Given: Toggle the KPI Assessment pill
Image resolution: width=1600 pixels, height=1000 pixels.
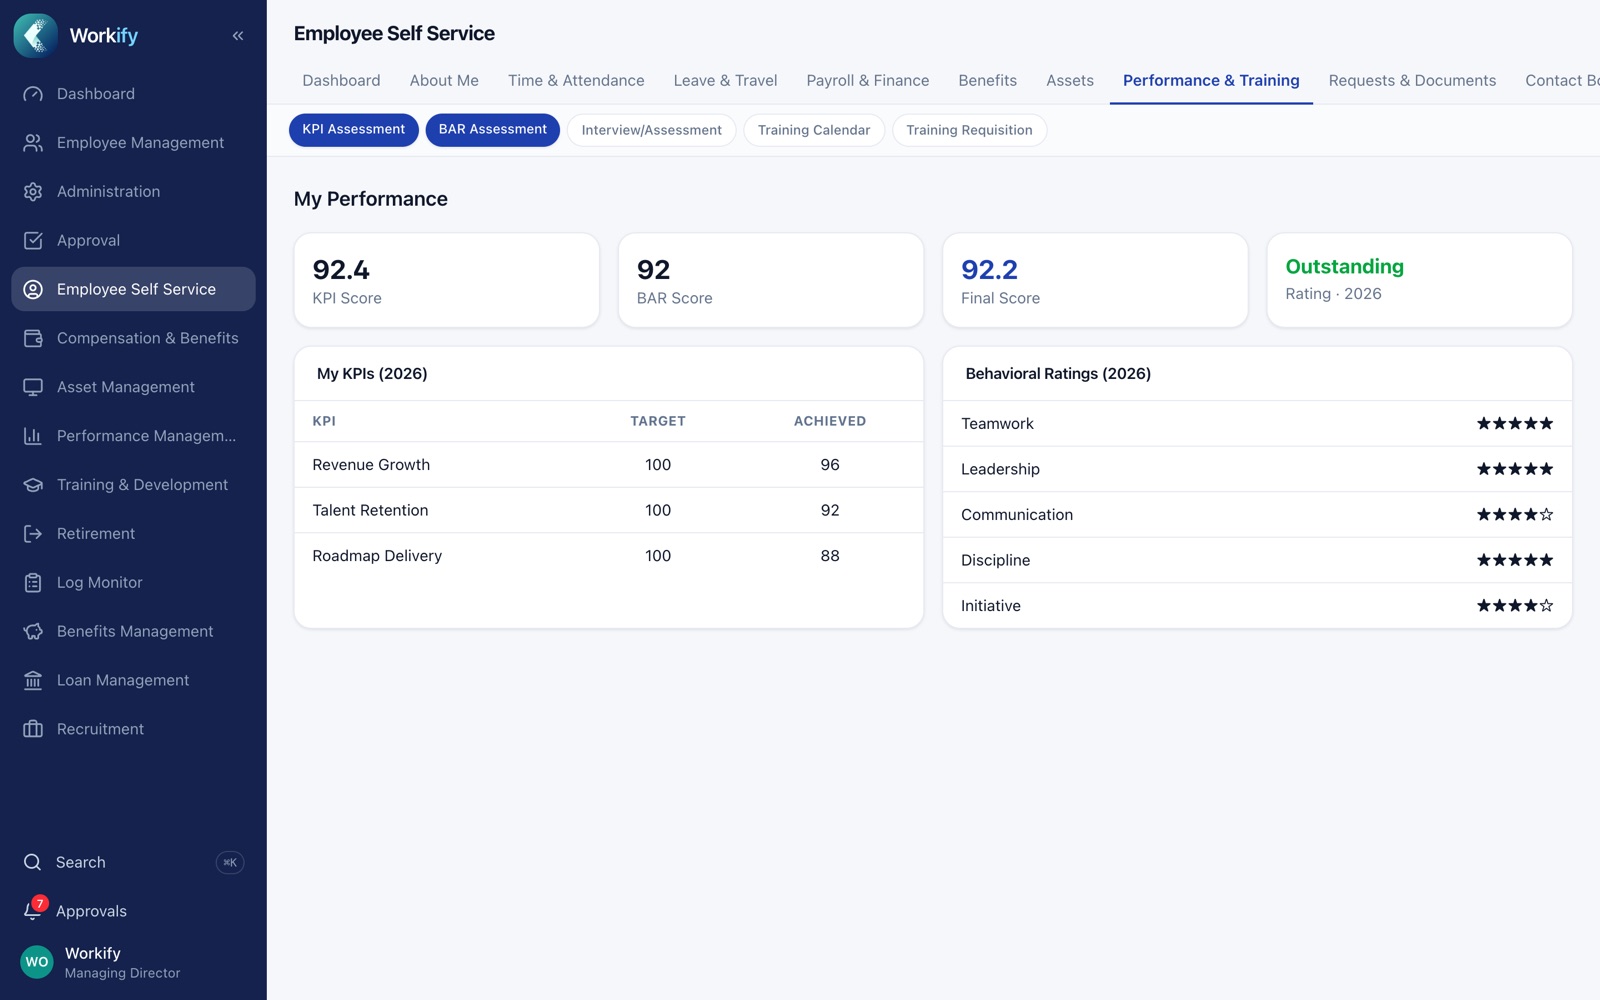Looking at the screenshot, I should click(x=354, y=130).
